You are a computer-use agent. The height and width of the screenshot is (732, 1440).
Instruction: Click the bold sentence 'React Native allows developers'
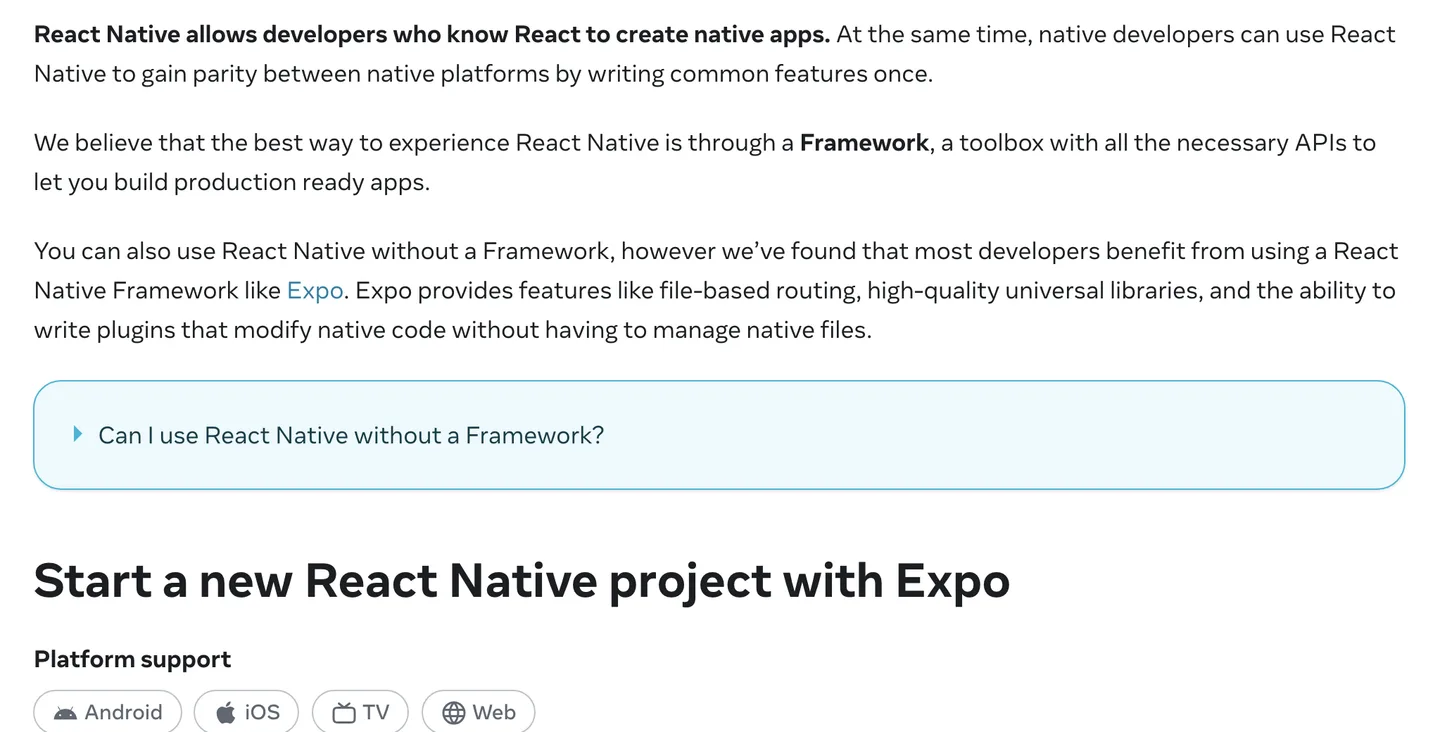pos(432,35)
